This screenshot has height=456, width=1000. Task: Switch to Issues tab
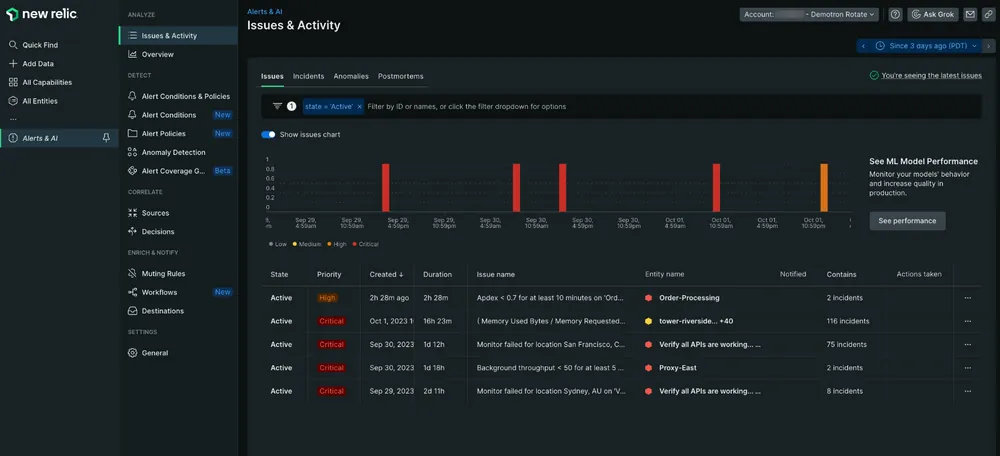(x=272, y=76)
